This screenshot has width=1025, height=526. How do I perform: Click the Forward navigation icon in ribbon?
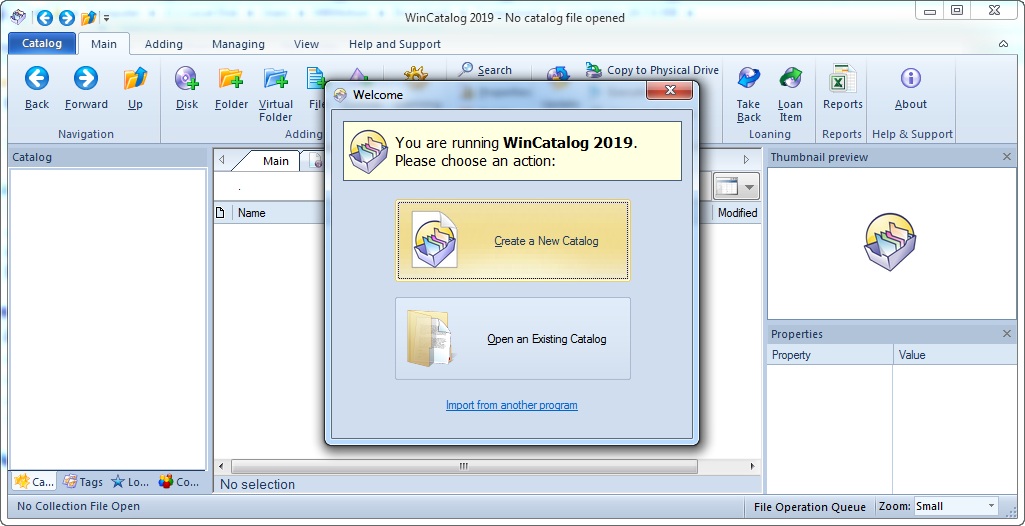[x=86, y=78]
